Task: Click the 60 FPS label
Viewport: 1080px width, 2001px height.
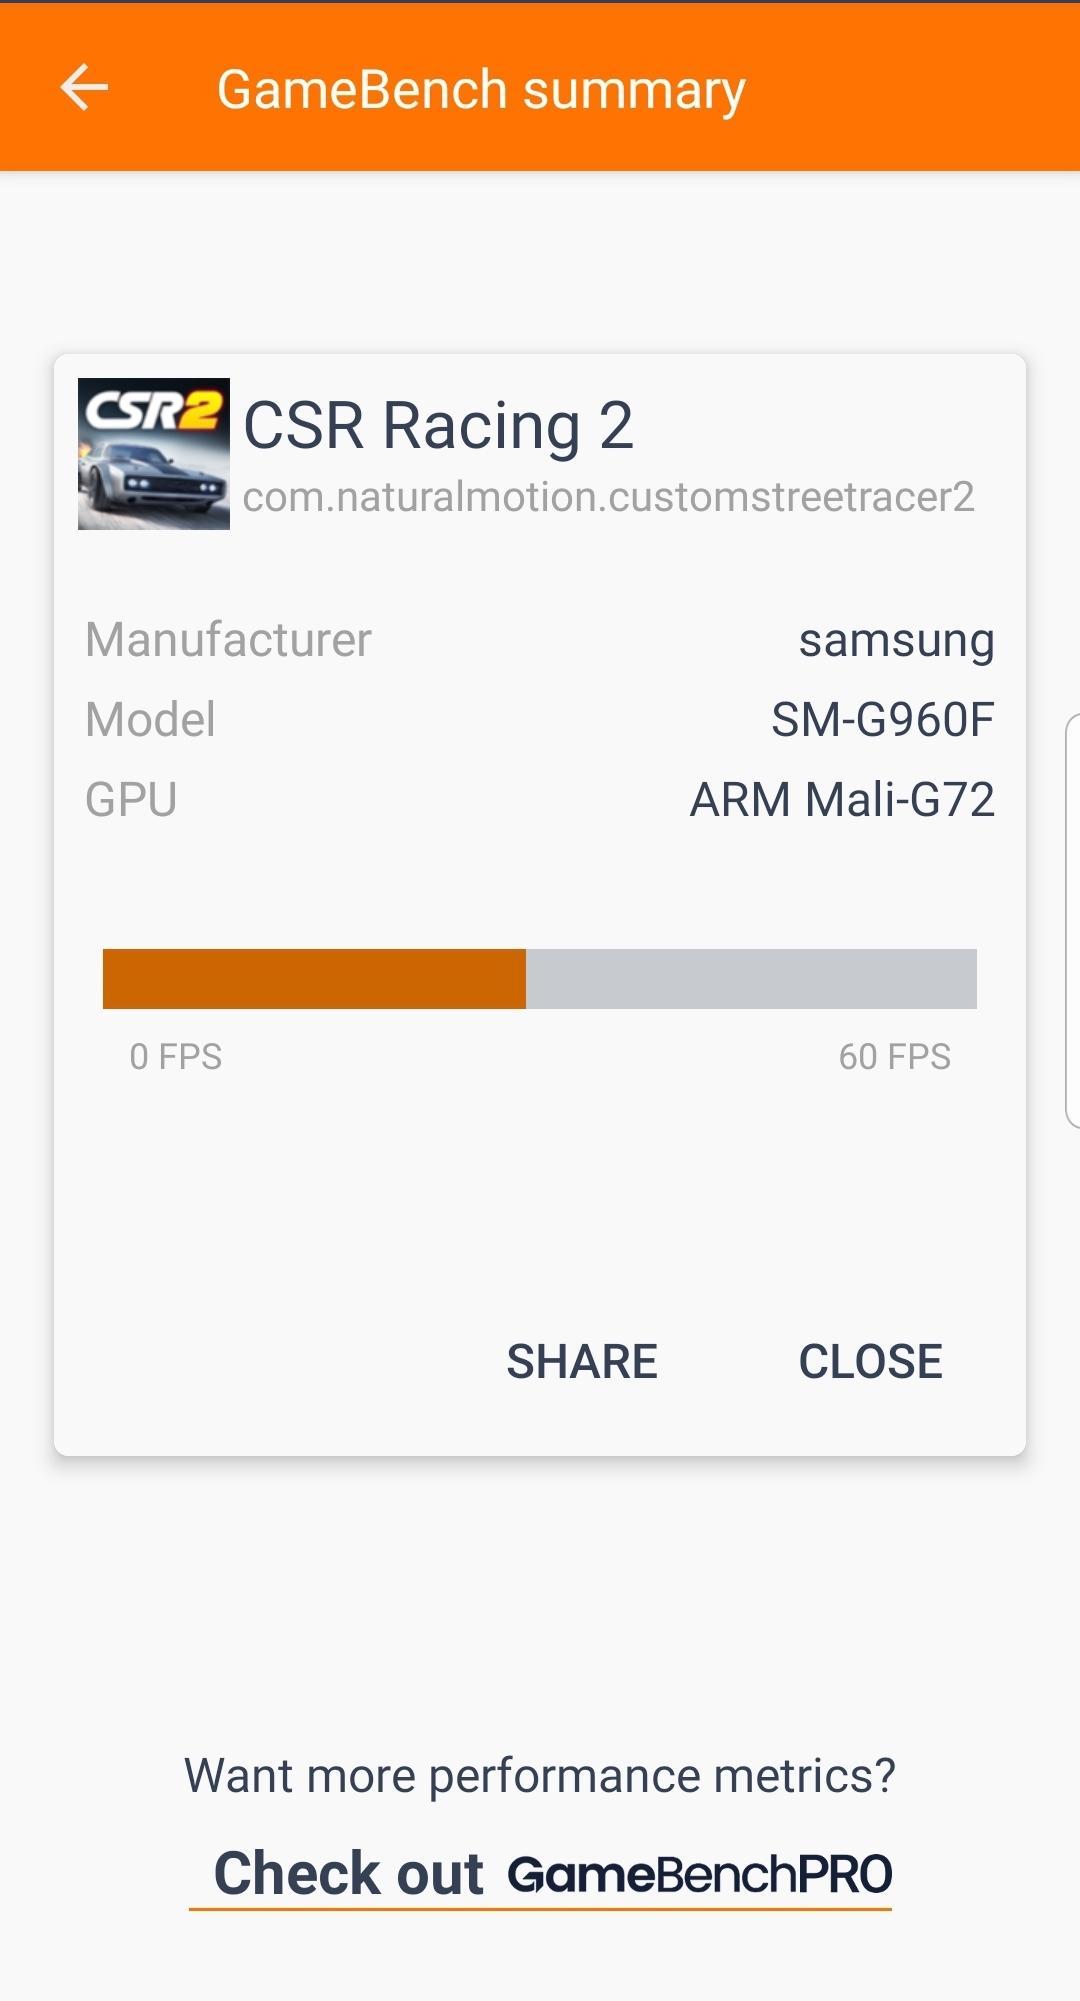Action: (x=894, y=1056)
